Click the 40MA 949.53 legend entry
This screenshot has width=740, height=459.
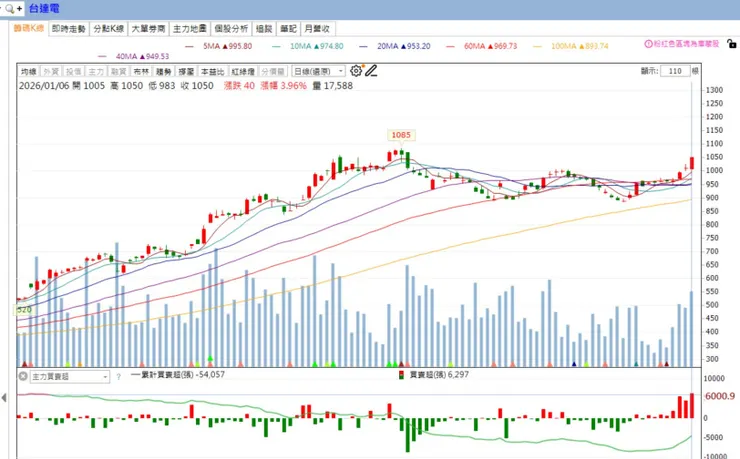tap(133, 57)
